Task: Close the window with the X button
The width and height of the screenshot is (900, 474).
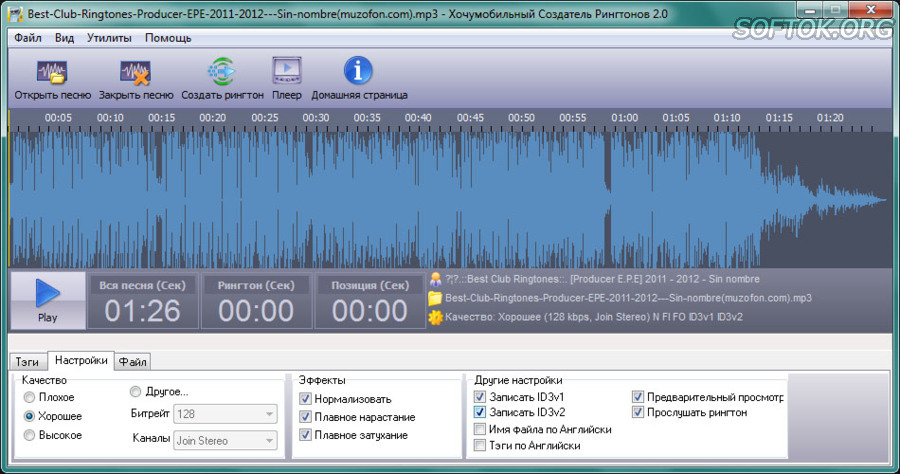Action: click(x=871, y=10)
